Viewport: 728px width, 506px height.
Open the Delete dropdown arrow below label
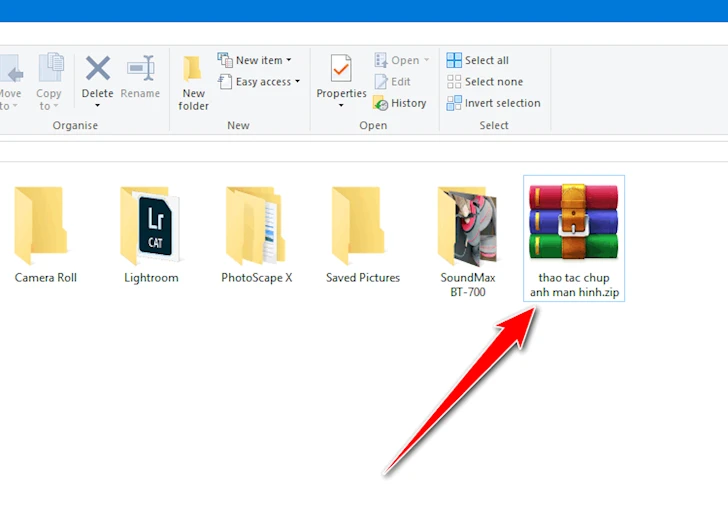(x=98, y=106)
